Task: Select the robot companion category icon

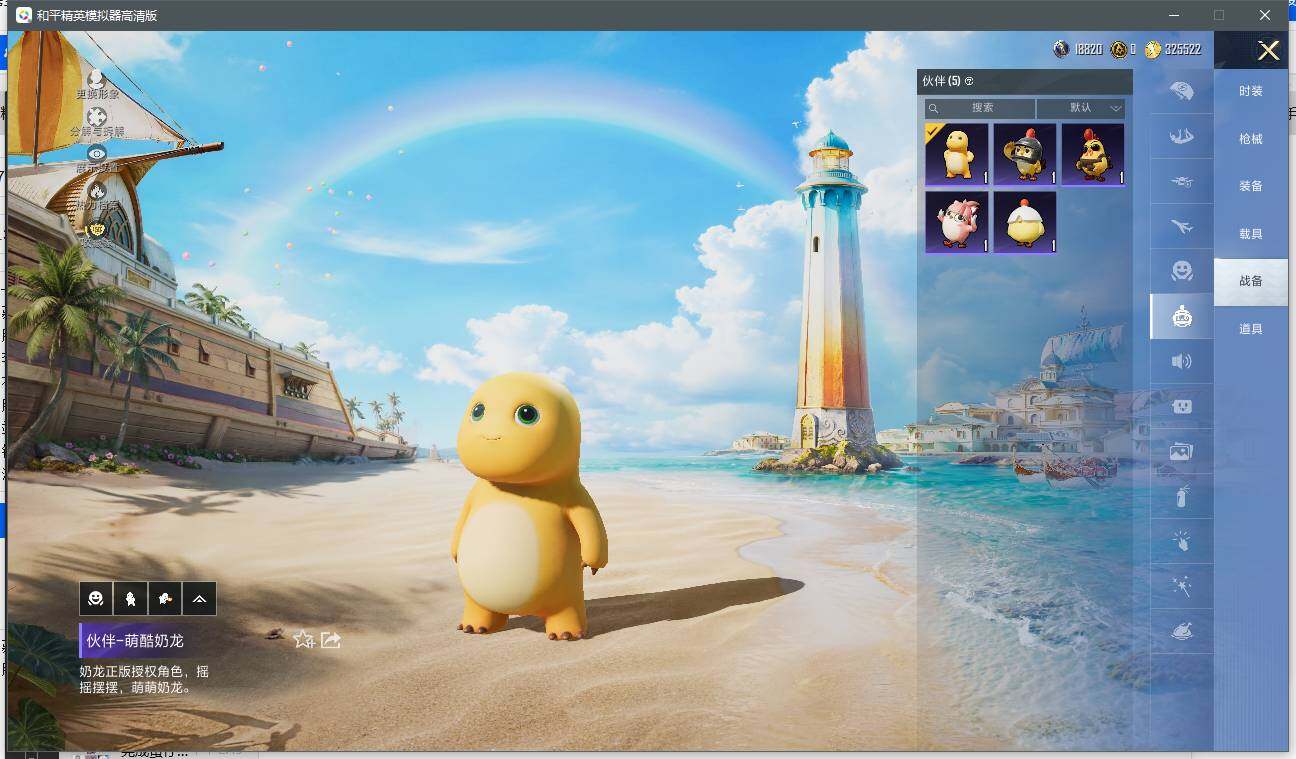Action: (1182, 316)
